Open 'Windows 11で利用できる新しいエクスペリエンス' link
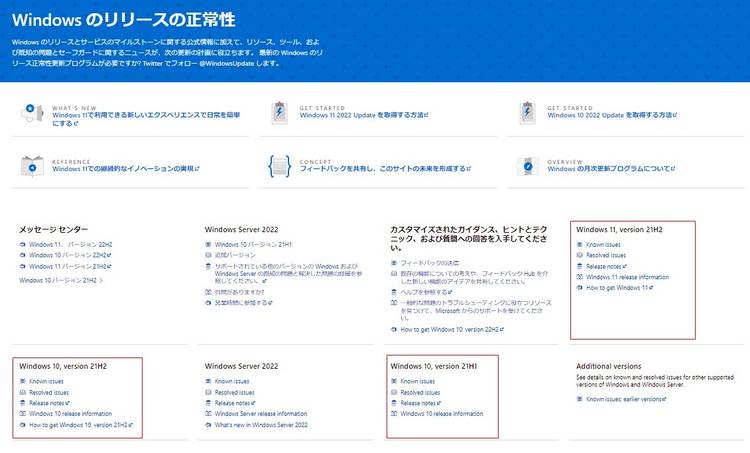The width and height of the screenshot is (750, 453). click(146, 119)
